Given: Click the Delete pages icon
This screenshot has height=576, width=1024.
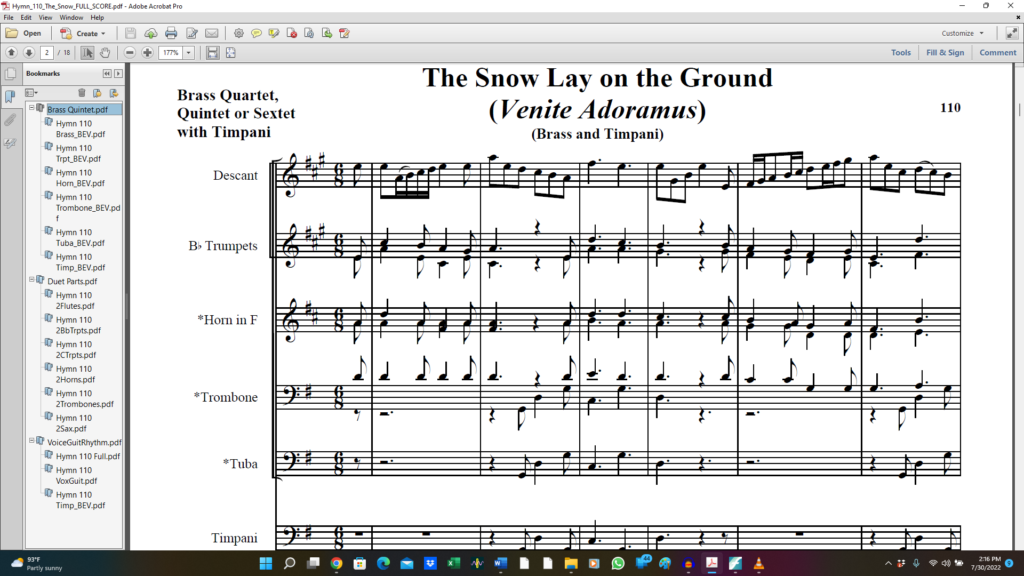Looking at the screenshot, I should coord(292,33).
